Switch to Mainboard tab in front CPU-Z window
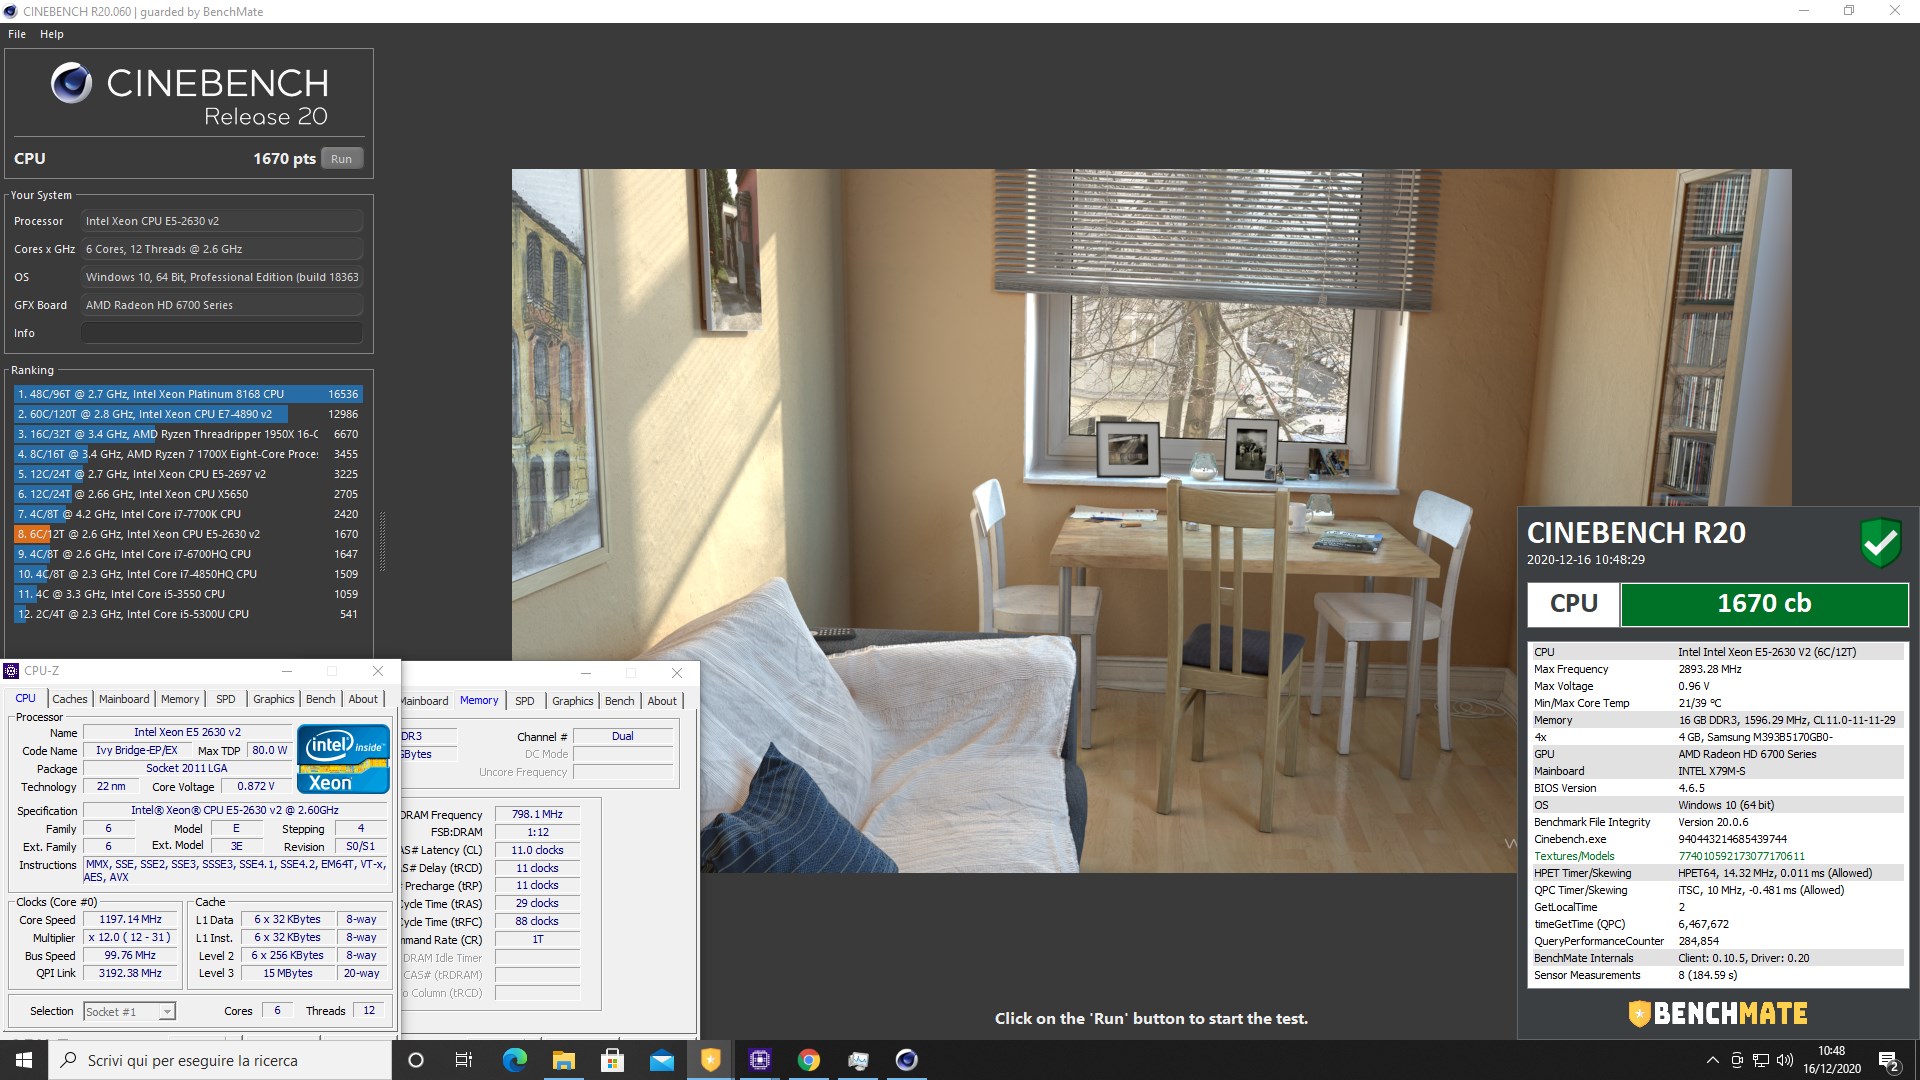The image size is (1920, 1080). [124, 699]
